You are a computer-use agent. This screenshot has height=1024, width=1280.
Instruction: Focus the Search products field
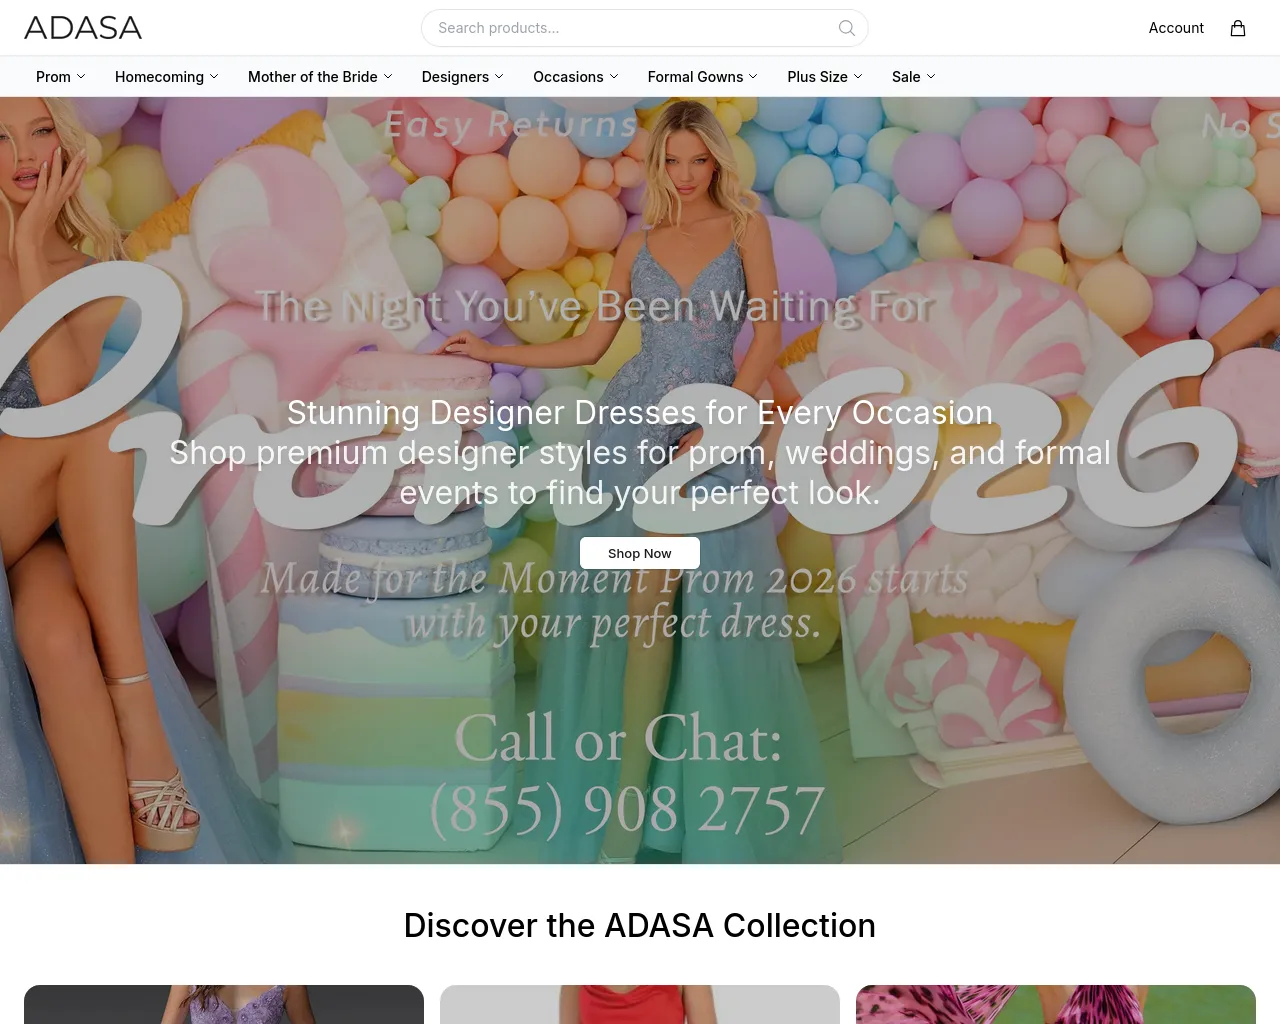(x=644, y=28)
